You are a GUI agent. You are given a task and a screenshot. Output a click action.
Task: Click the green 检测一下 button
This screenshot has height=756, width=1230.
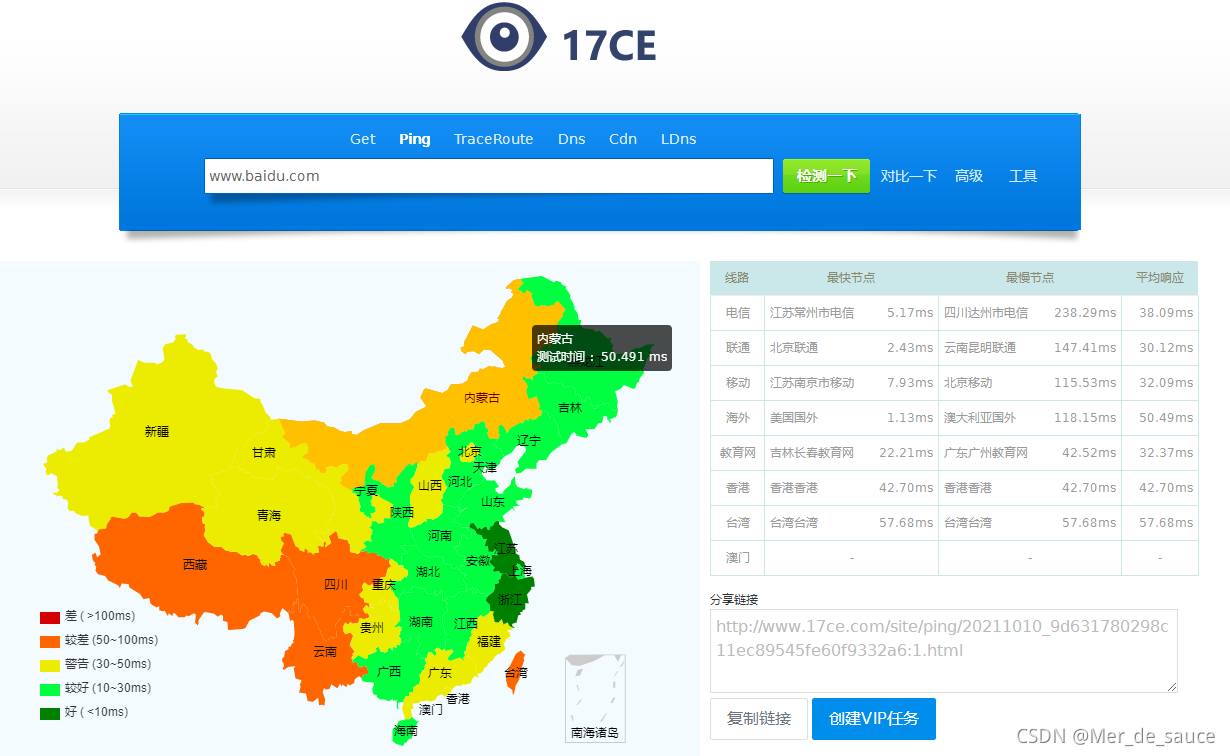(826, 176)
